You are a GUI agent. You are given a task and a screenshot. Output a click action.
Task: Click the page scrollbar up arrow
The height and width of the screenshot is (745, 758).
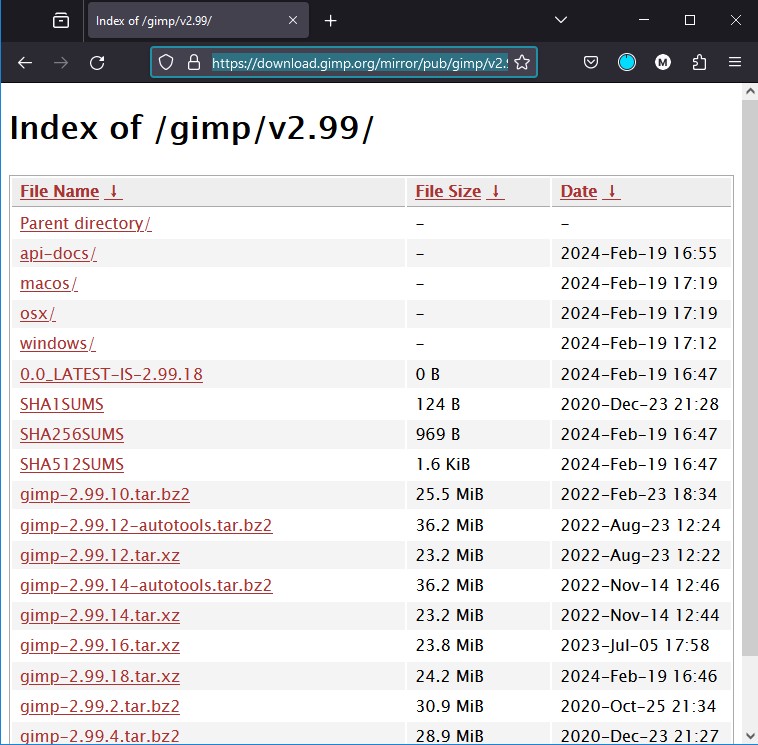(750, 91)
